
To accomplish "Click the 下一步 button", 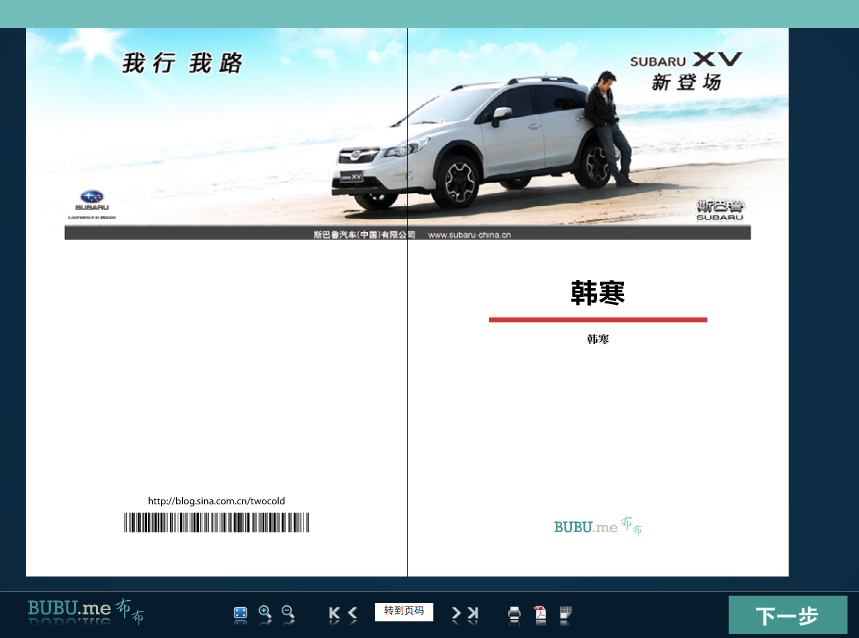I will (x=787, y=615).
